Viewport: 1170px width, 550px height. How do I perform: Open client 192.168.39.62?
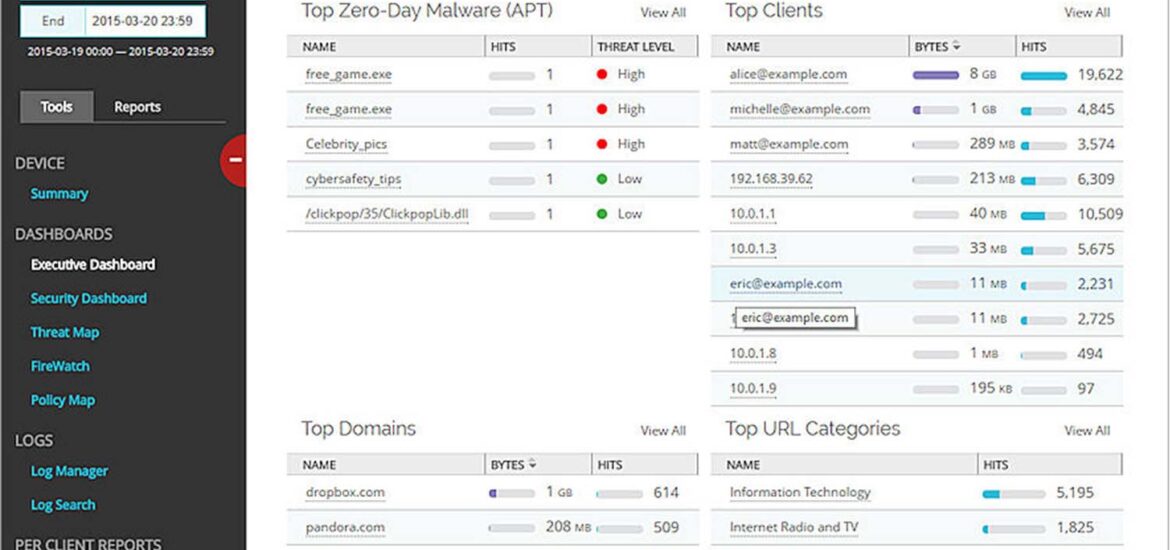771,179
